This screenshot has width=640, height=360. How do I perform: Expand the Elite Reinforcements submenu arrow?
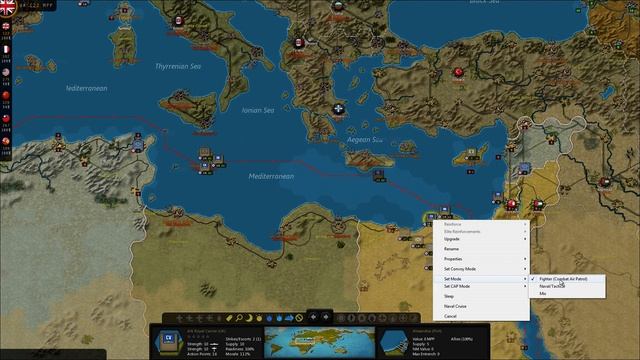(525, 231)
